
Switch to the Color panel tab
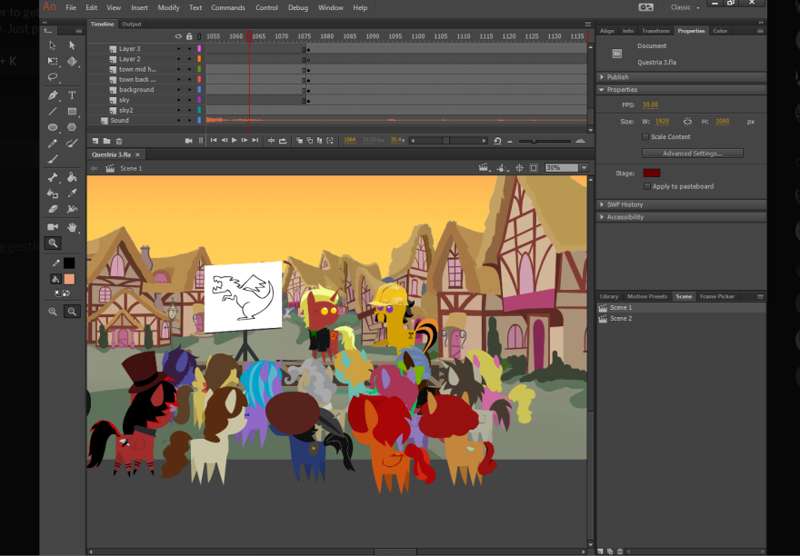[720, 31]
